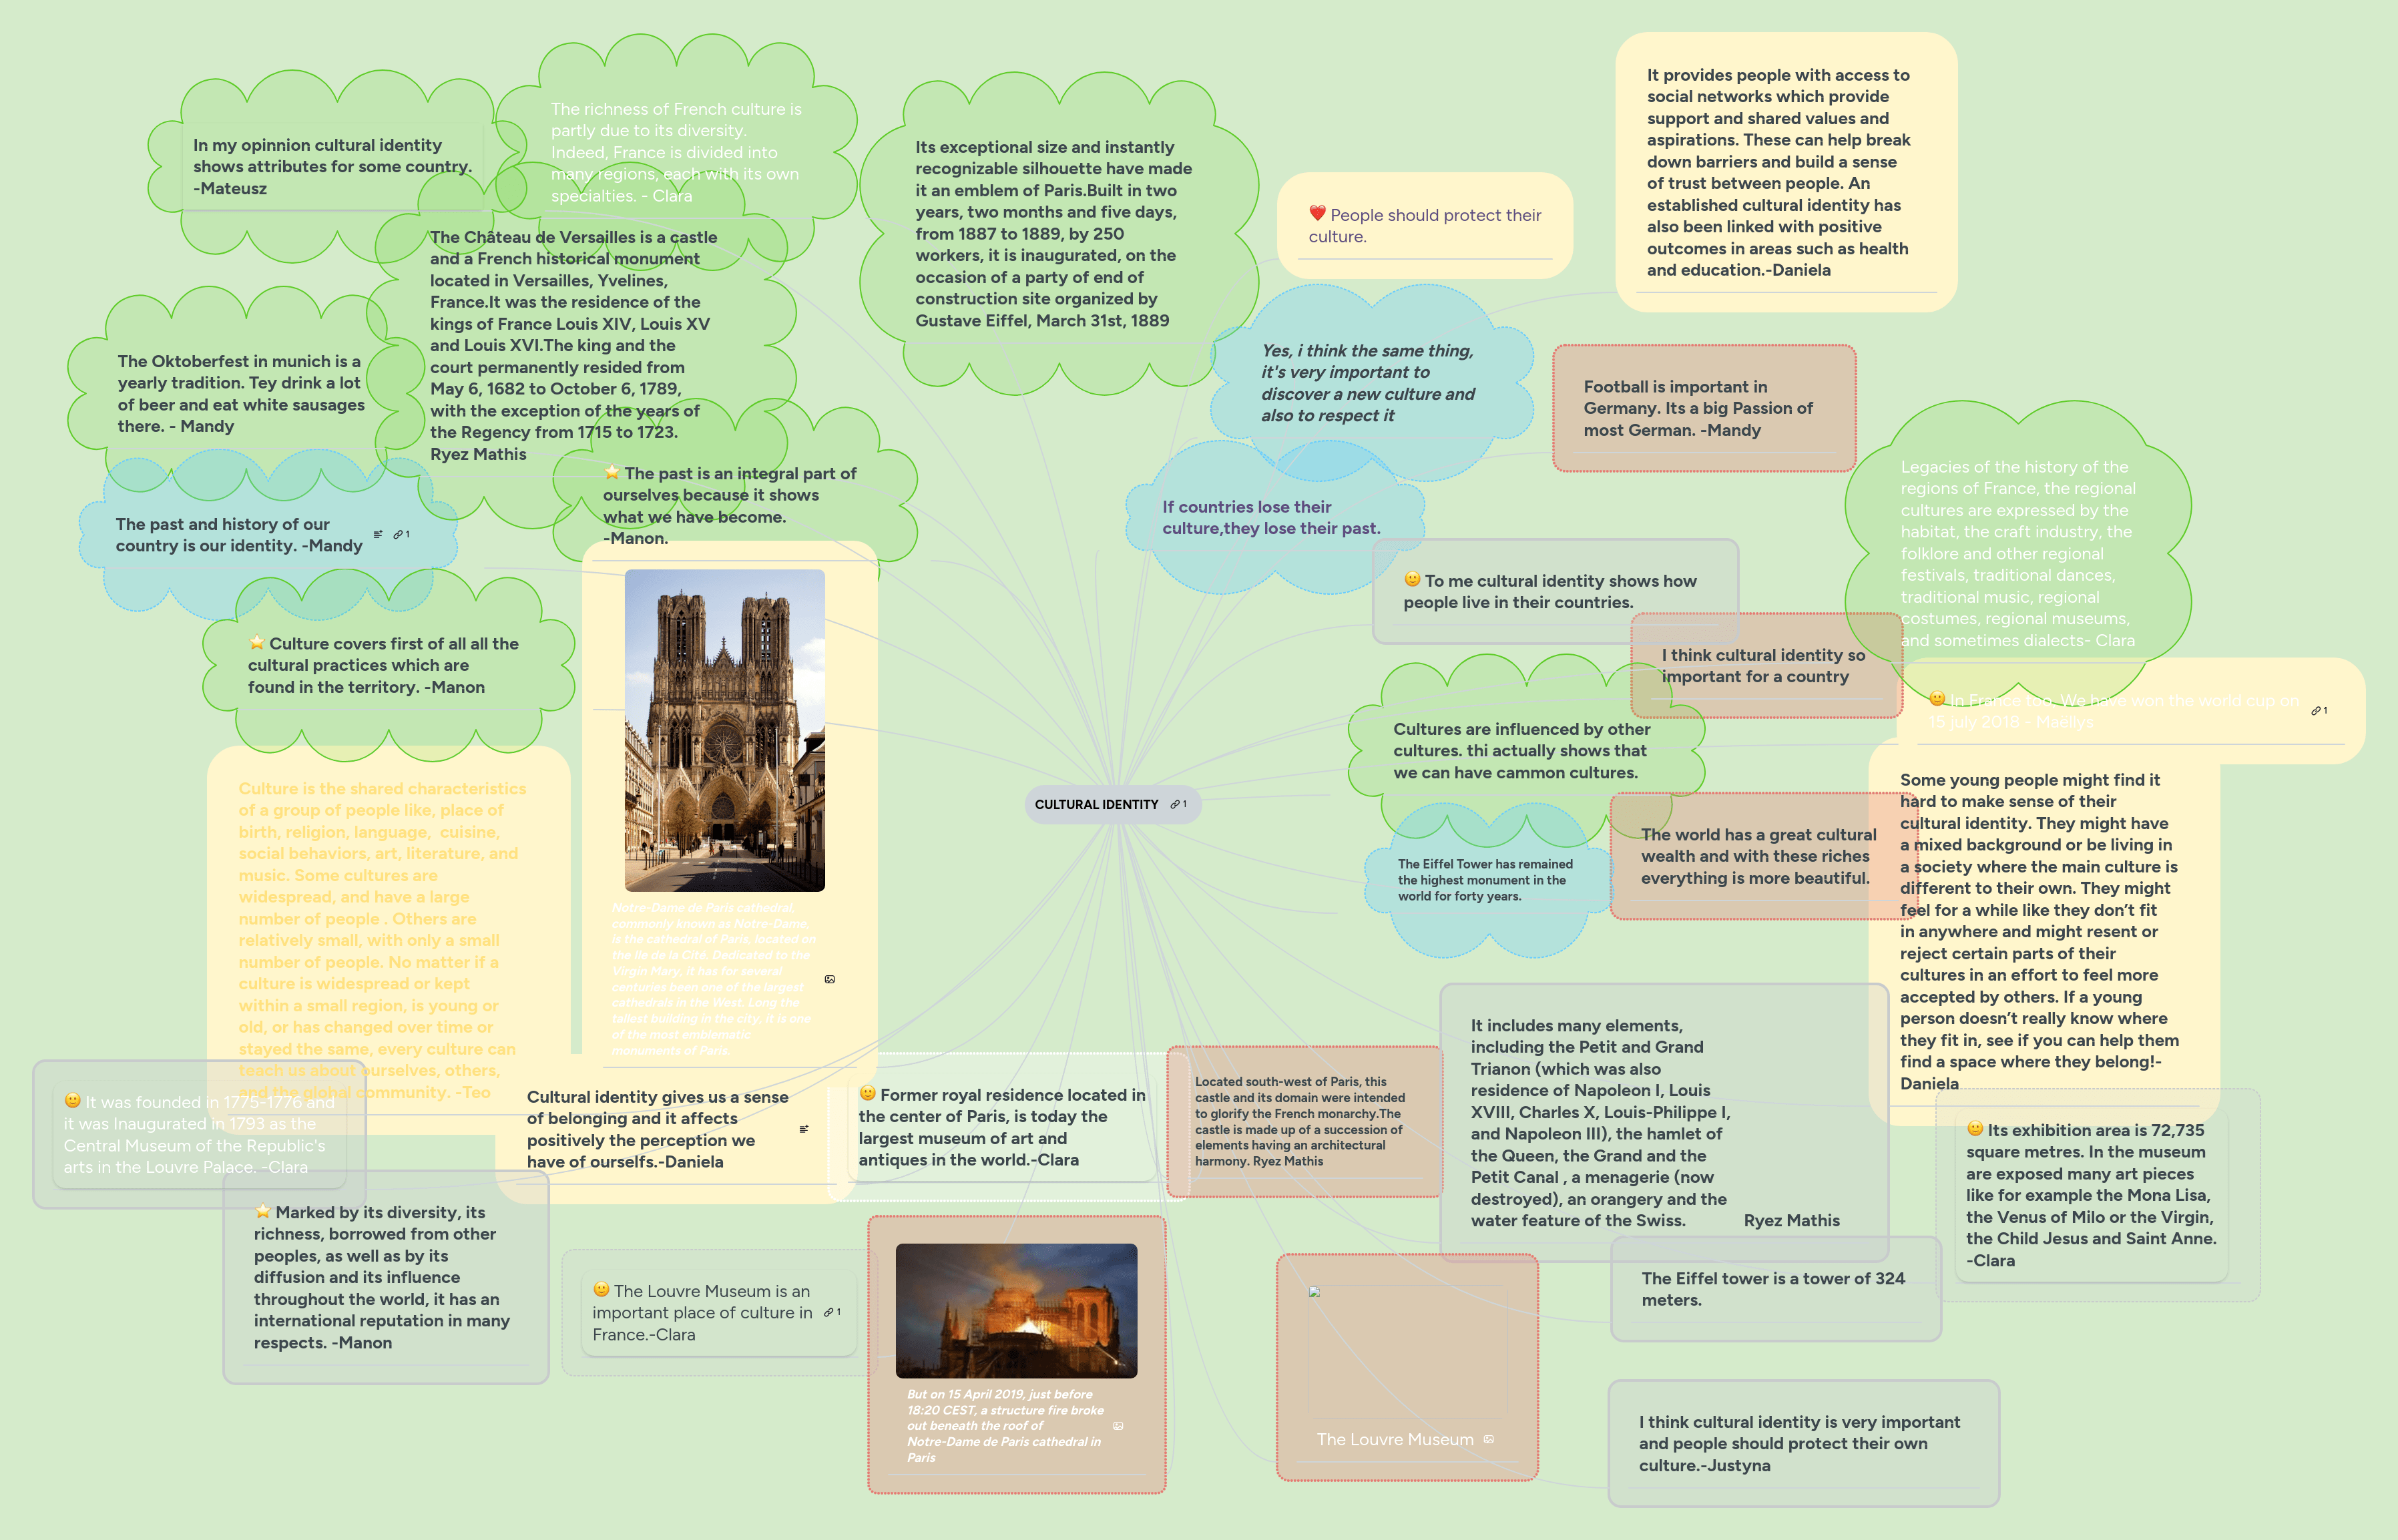Viewport: 2398px width, 1540px height.
Task: Open the attached link on Mandy's past-history node
Action: pyautogui.click(x=398, y=535)
